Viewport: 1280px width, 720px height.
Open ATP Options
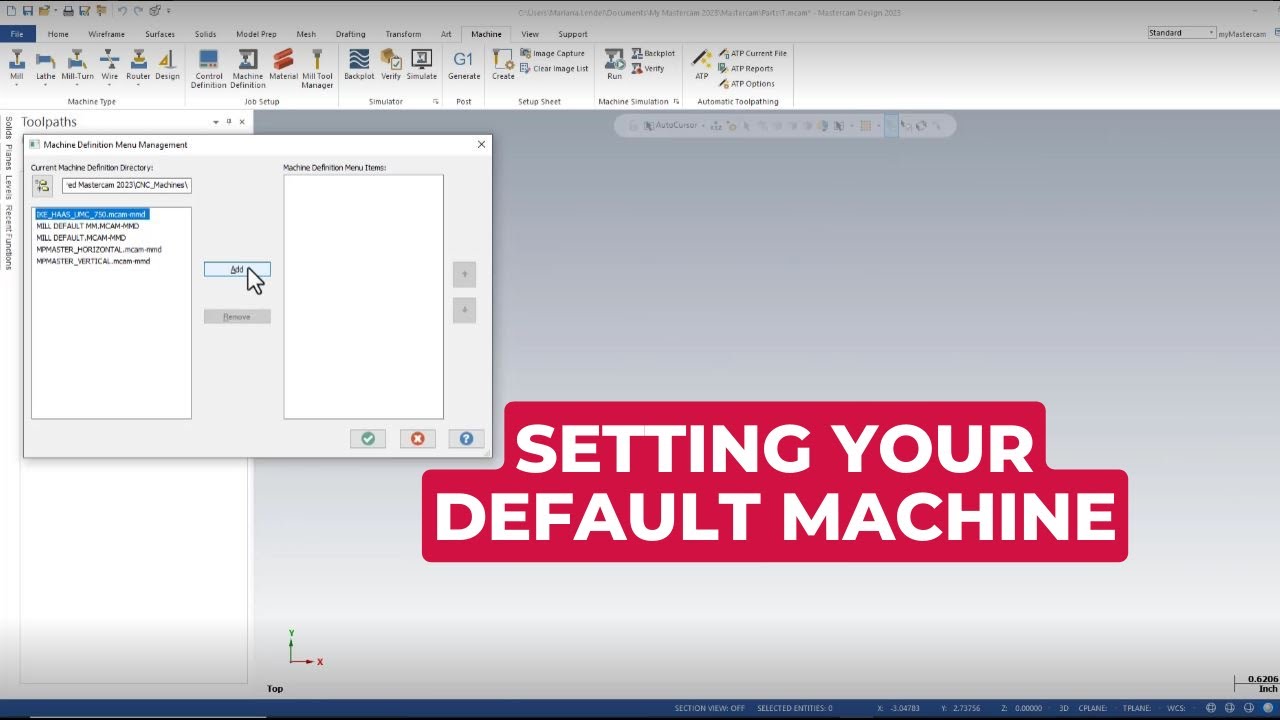click(746, 84)
